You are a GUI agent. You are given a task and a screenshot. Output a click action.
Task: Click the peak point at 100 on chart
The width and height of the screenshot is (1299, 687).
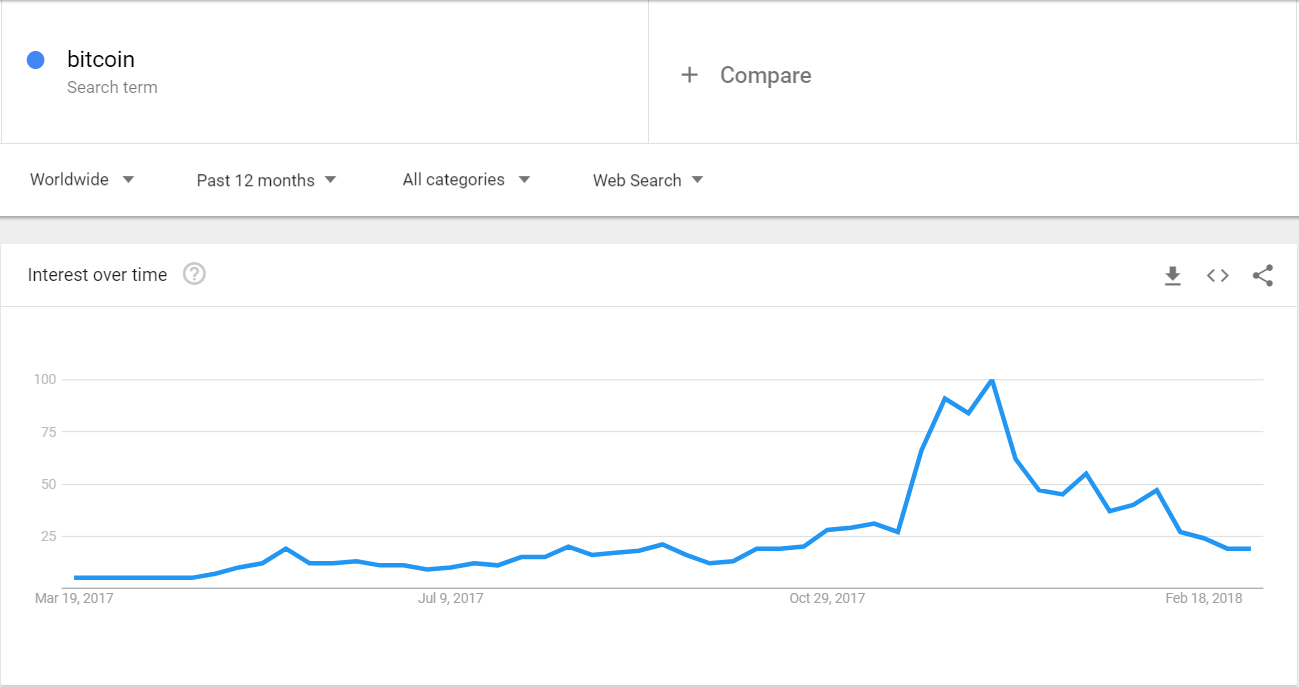coord(991,380)
